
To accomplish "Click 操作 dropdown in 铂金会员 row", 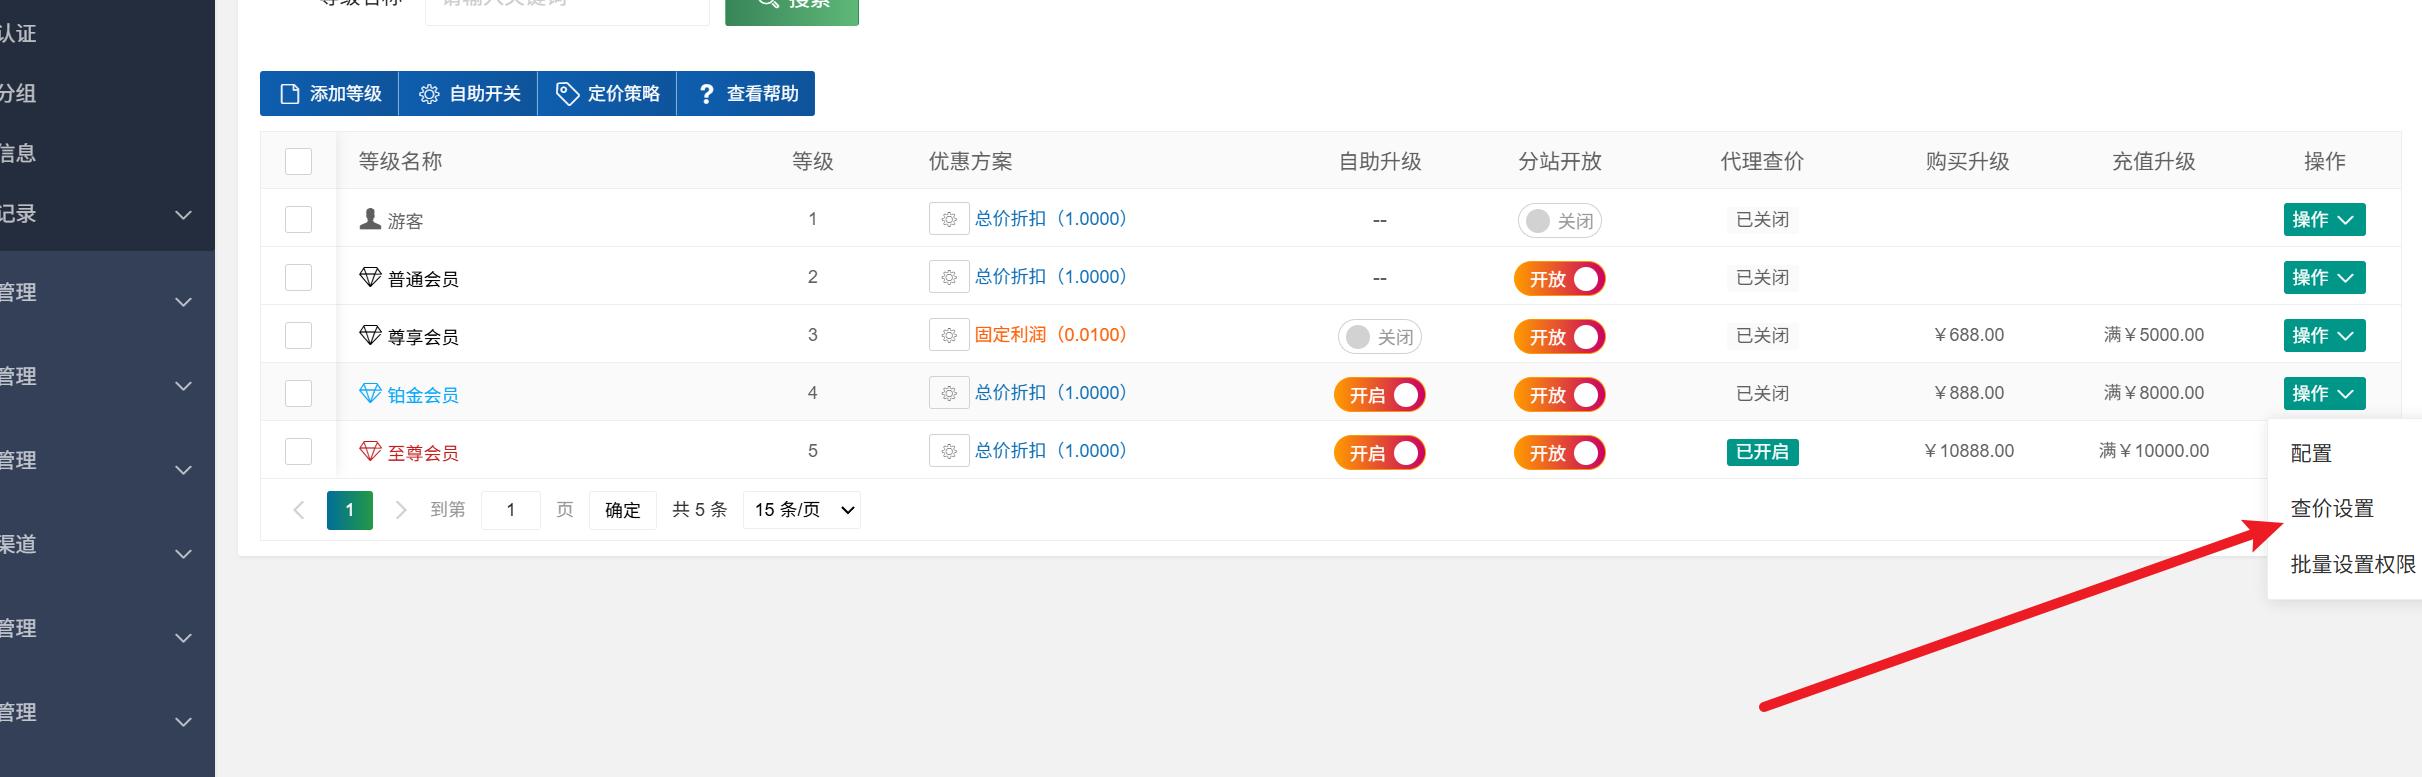I will (2324, 393).
